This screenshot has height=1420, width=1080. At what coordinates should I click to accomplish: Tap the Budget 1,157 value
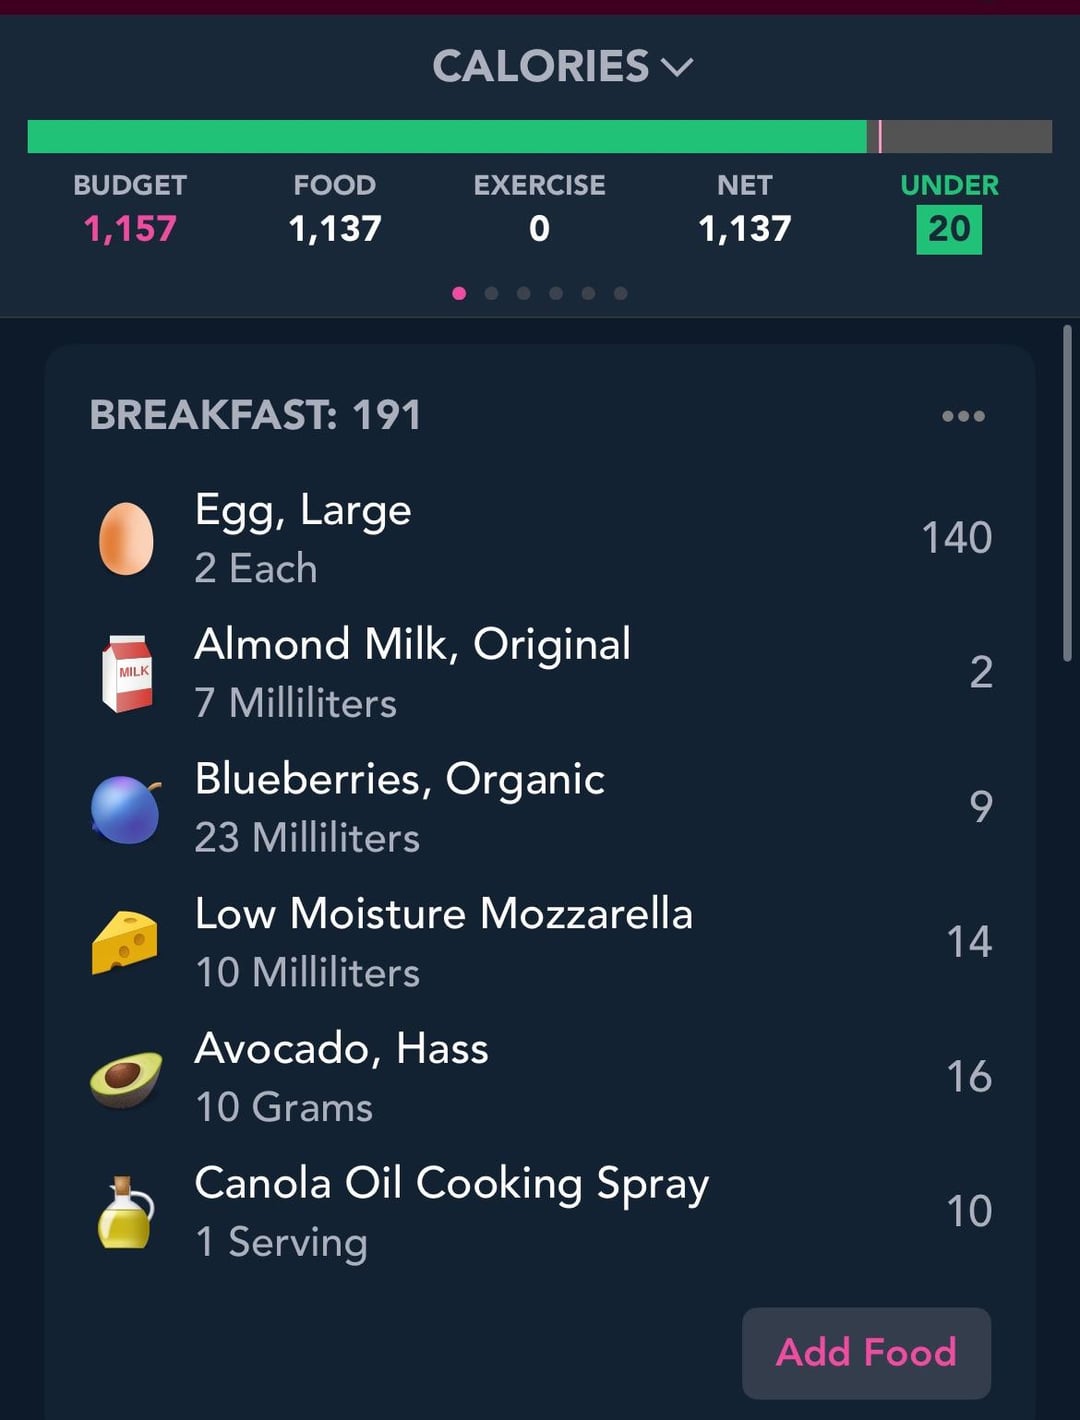[x=130, y=229]
